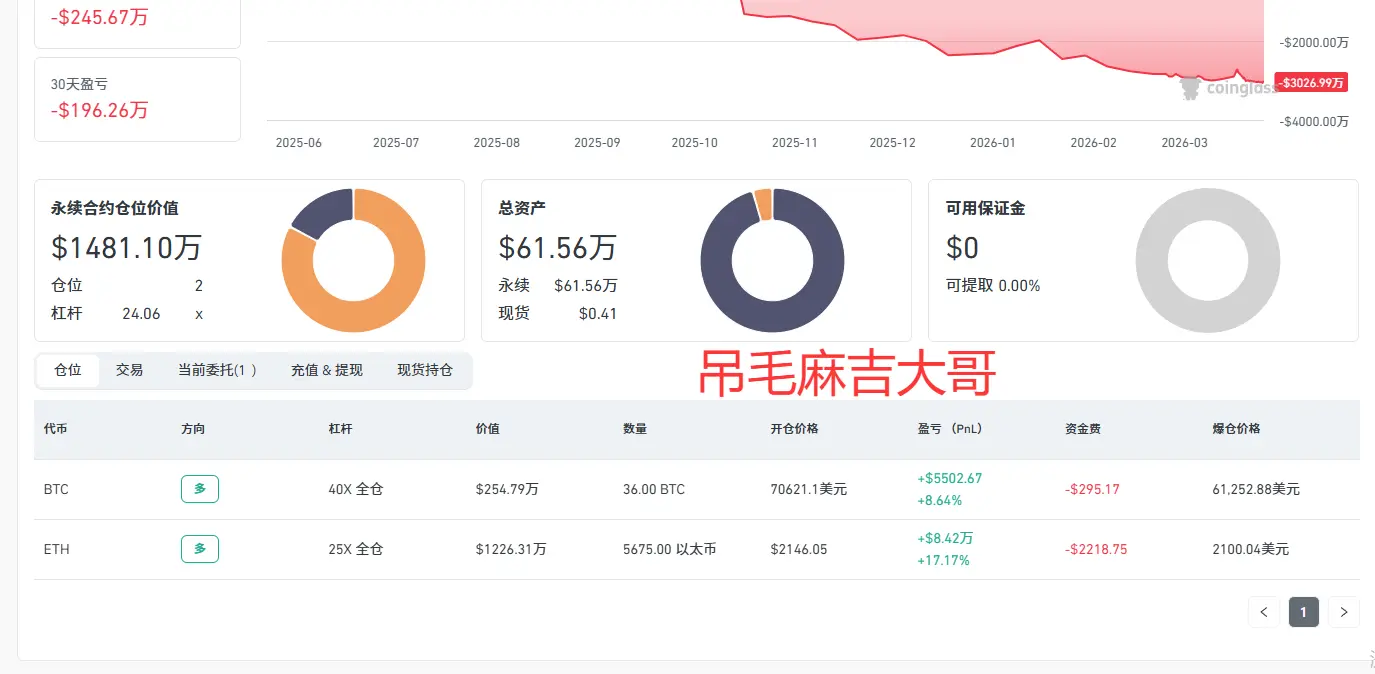Sort by the 盈亏 (PnL) column header
The height and width of the screenshot is (674, 1375).
(949, 429)
